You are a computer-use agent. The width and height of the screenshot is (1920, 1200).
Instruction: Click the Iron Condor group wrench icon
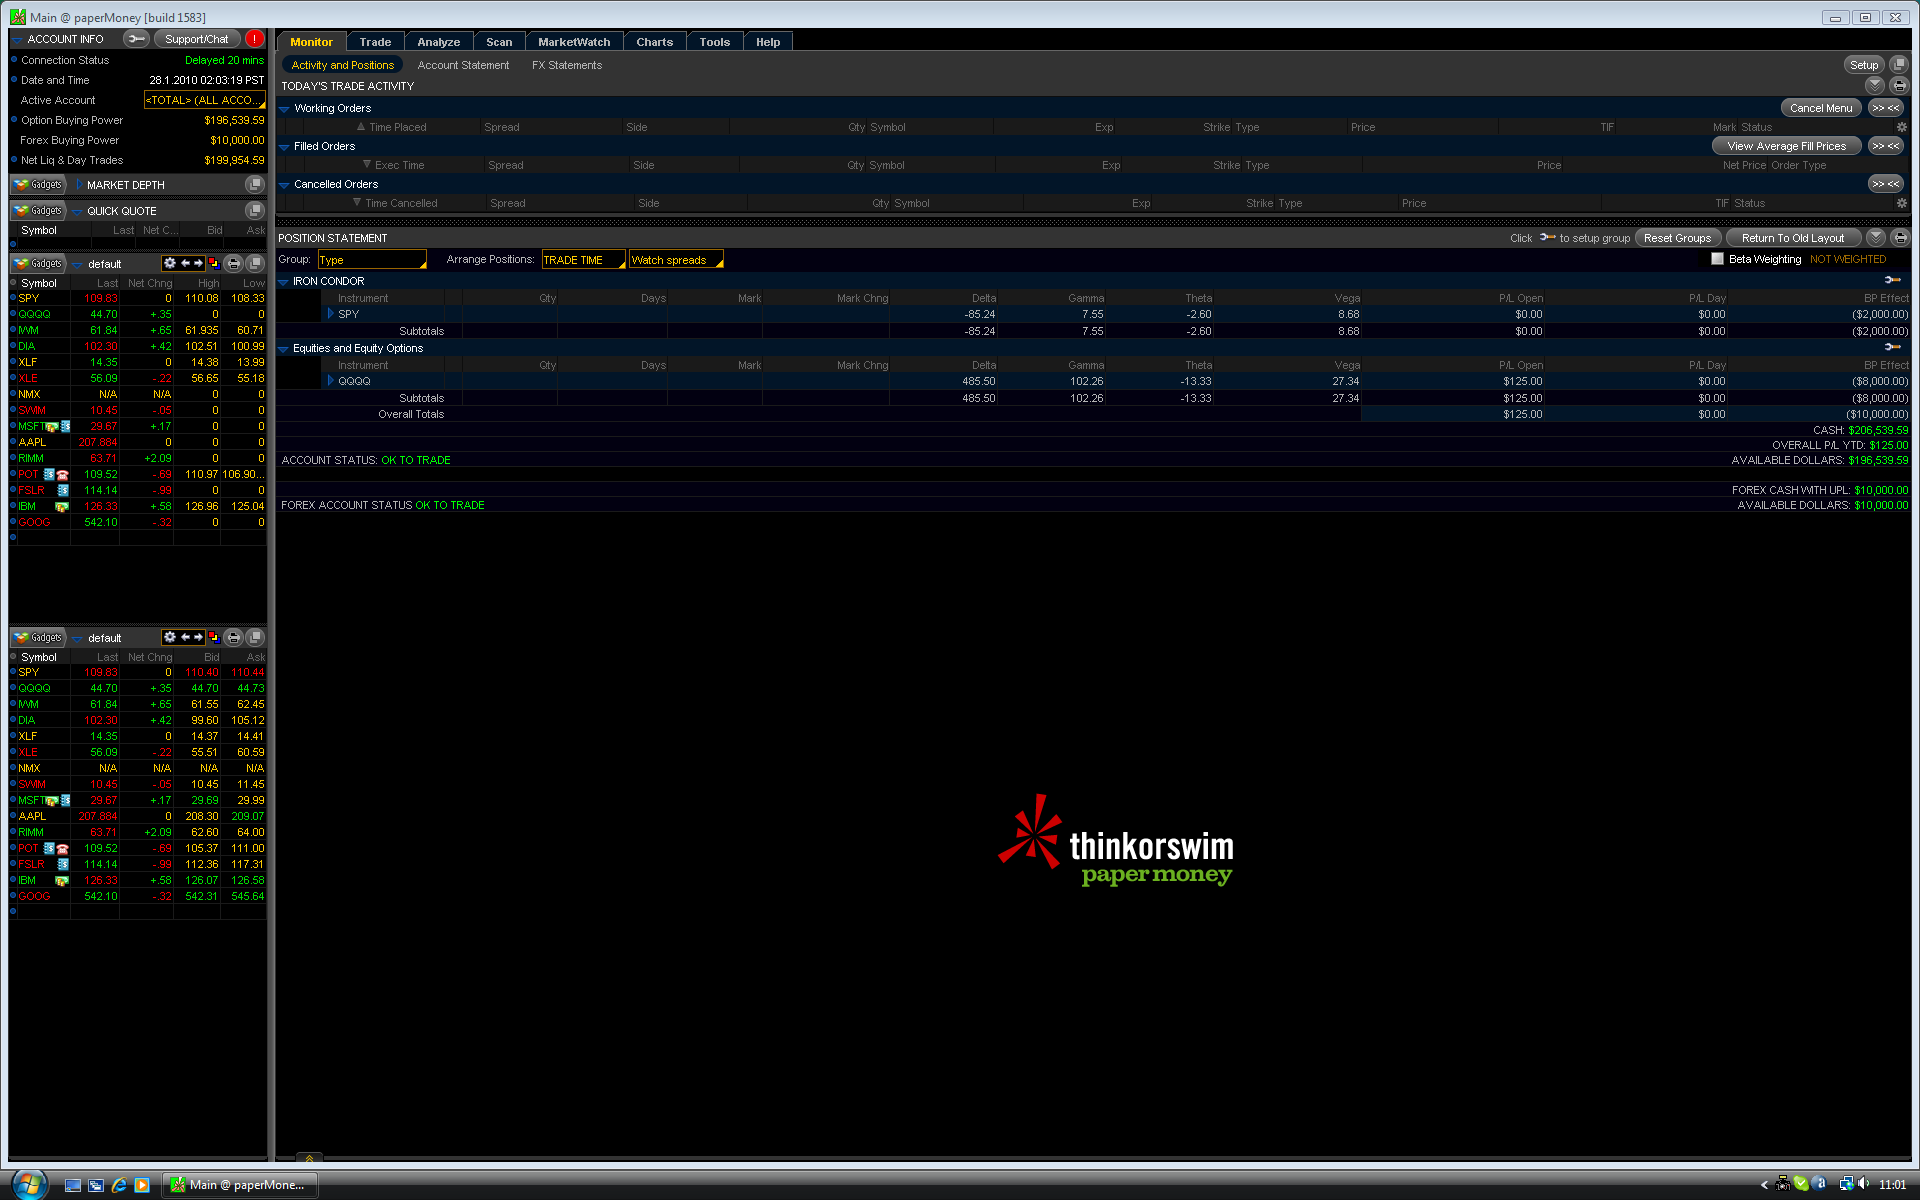tap(1892, 281)
